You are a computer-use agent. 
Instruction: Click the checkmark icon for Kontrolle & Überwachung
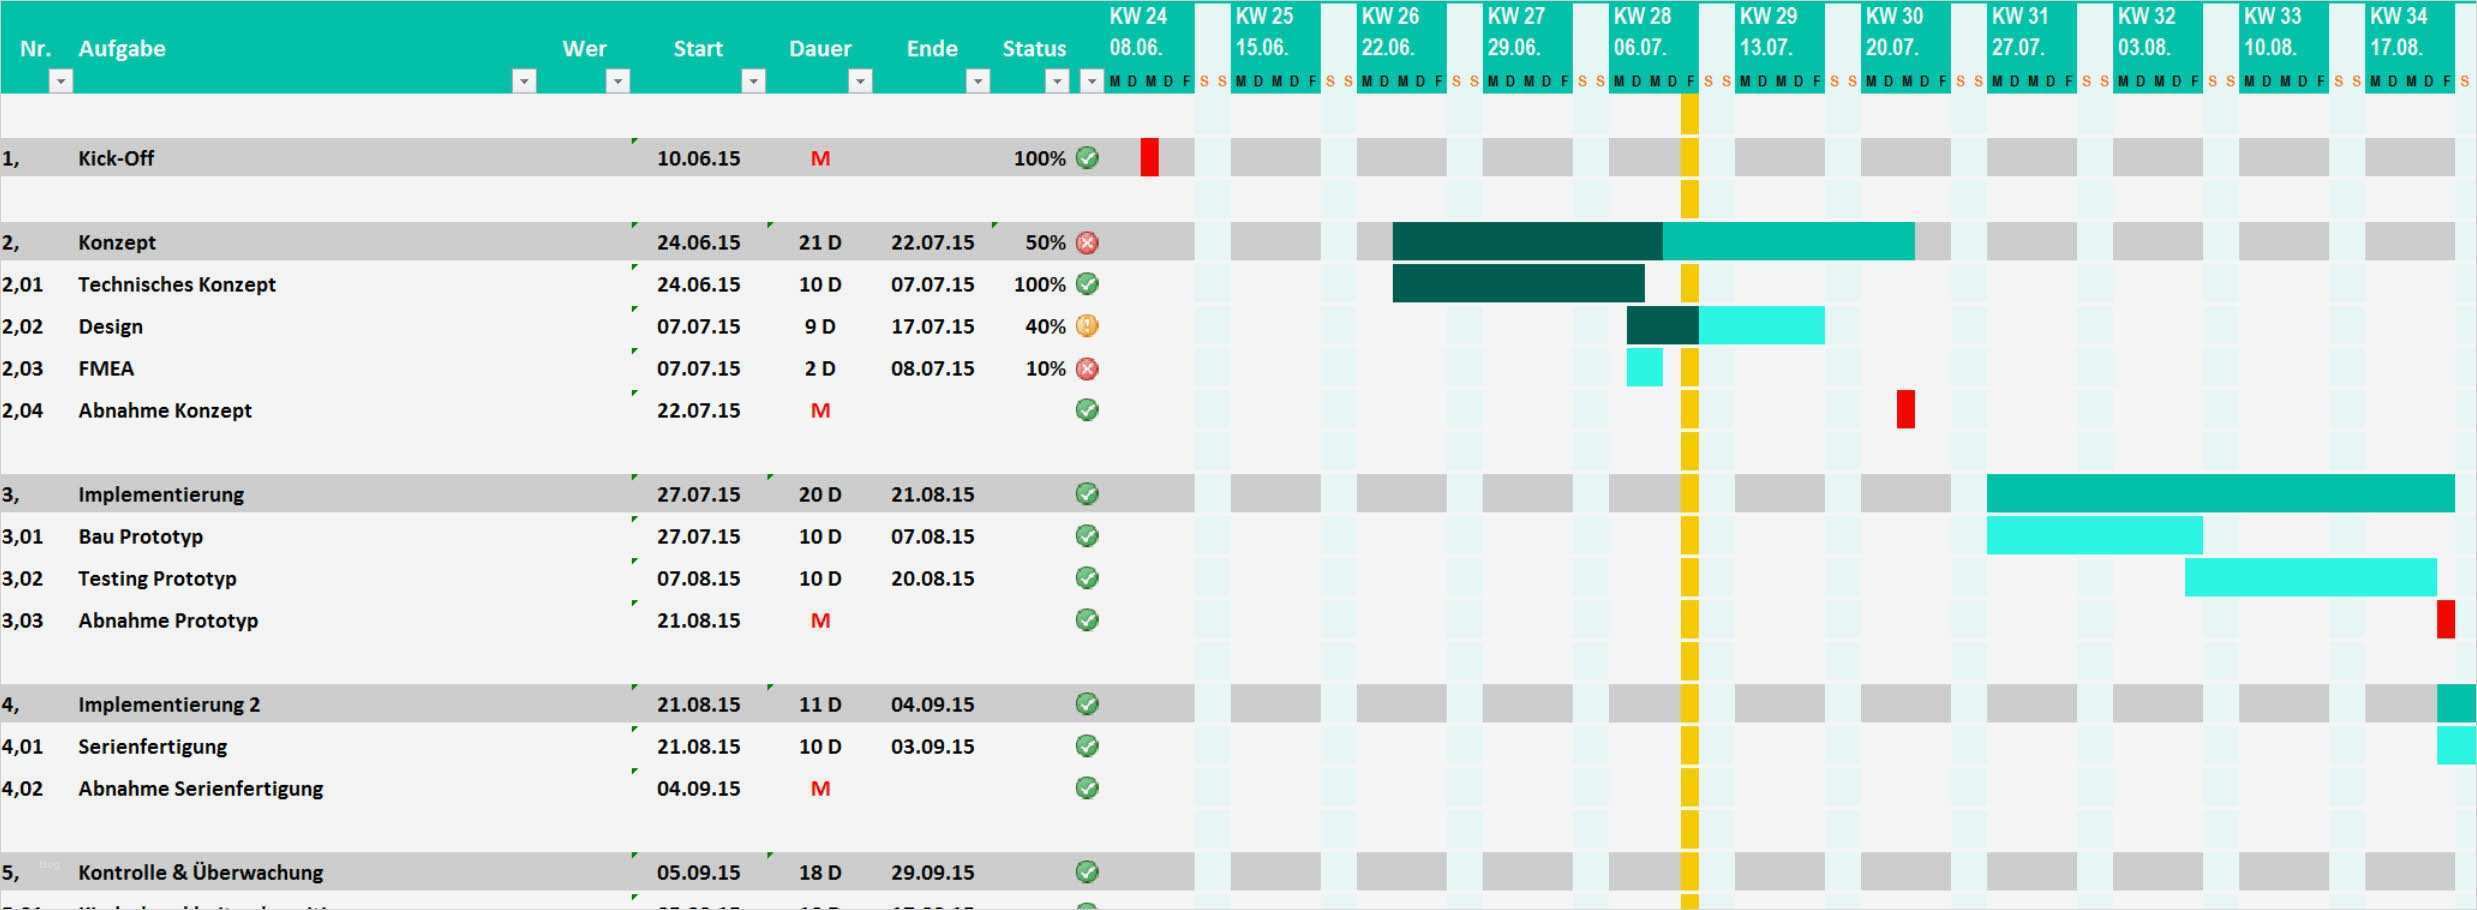click(x=1087, y=871)
